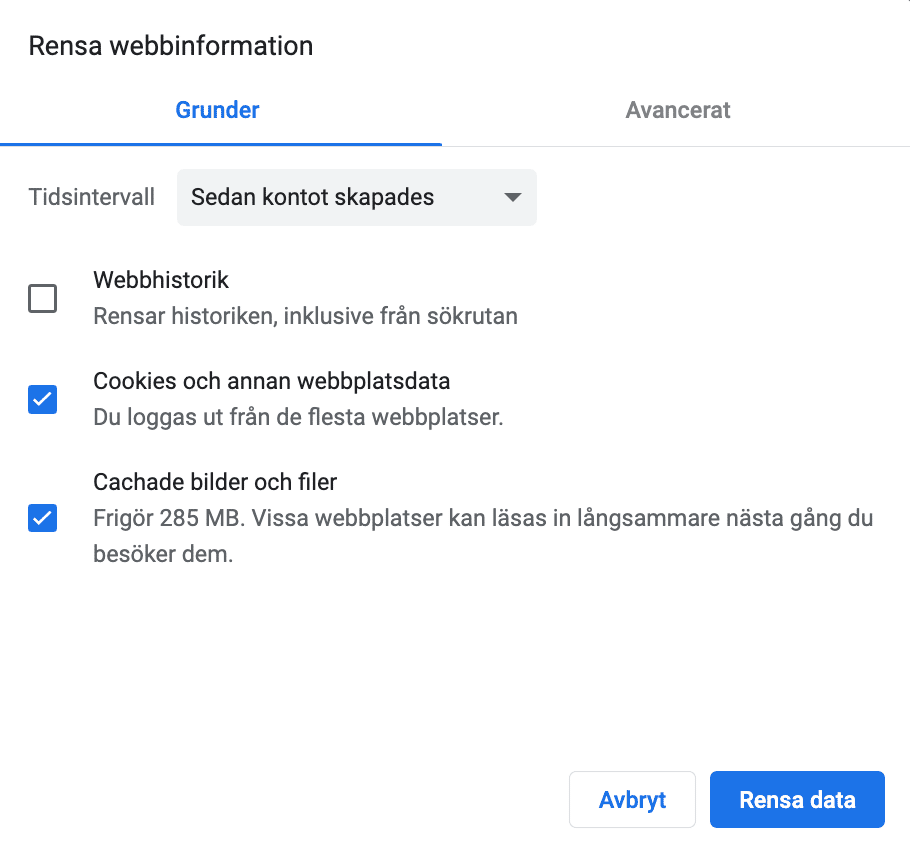Image resolution: width=910 pixels, height=848 pixels.
Task: Open the Avancerat tab
Action: tap(677, 110)
